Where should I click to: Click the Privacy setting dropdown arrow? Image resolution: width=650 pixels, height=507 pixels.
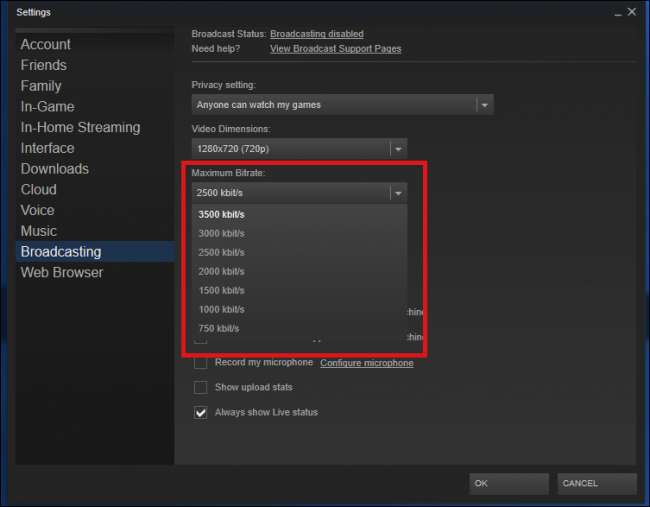(484, 105)
